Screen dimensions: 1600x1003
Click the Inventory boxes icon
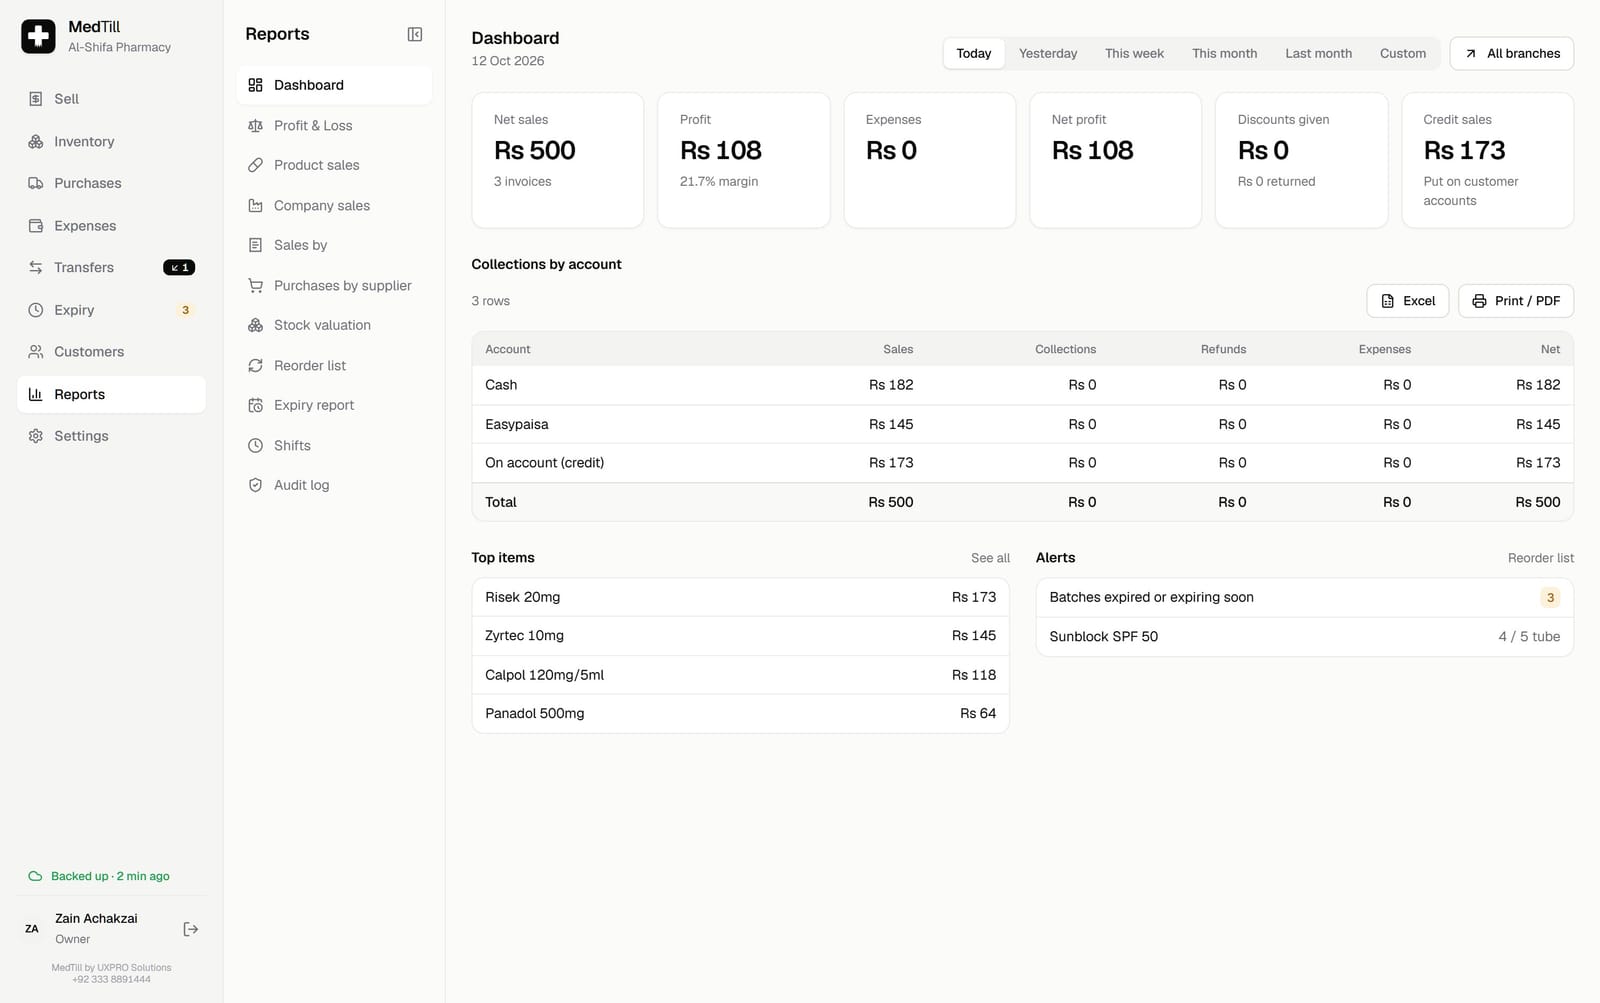click(36, 142)
